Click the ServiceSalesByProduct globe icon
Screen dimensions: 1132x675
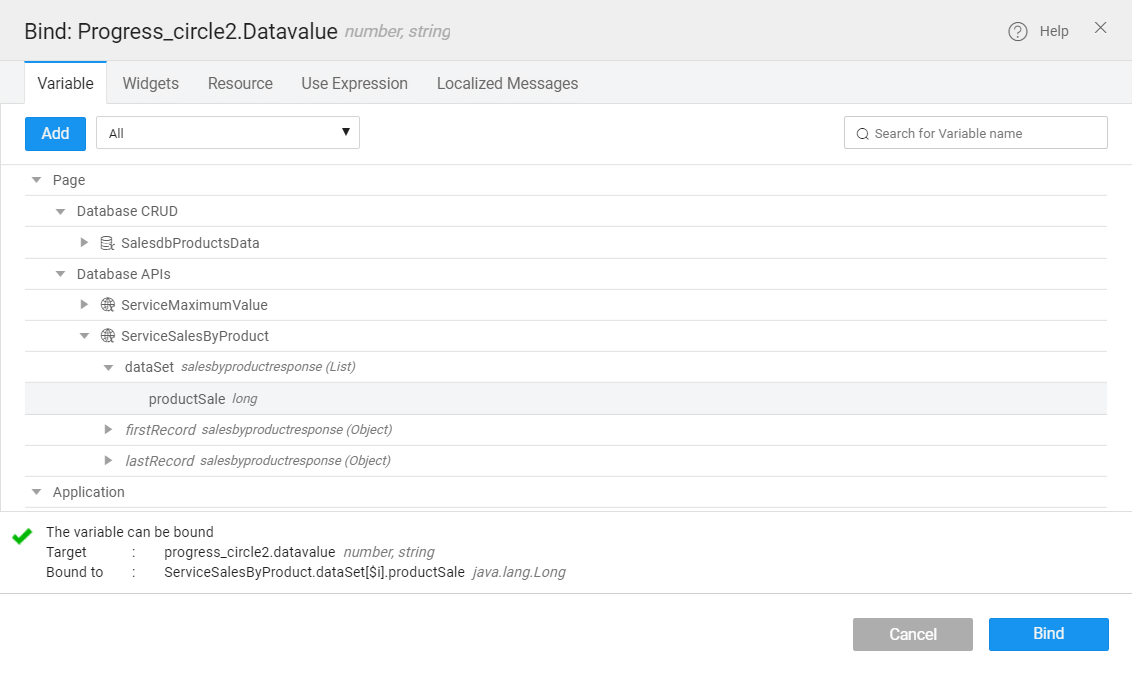tap(108, 336)
